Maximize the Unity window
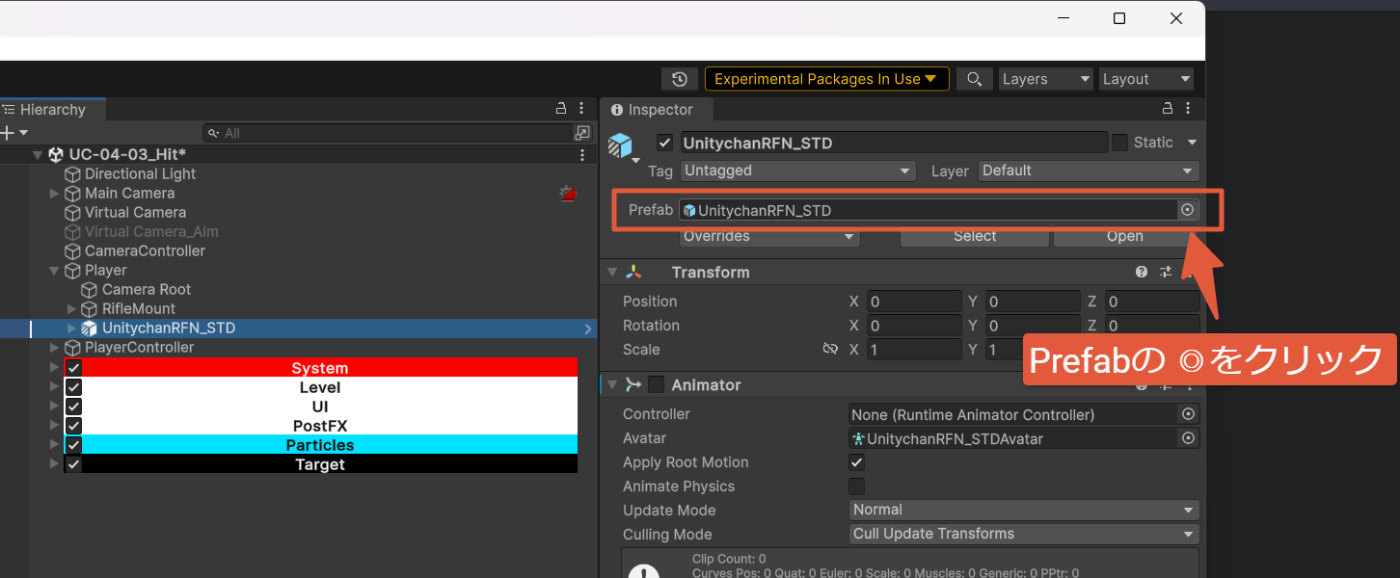This screenshot has width=1400, height=578. [x=1119, y=18]
